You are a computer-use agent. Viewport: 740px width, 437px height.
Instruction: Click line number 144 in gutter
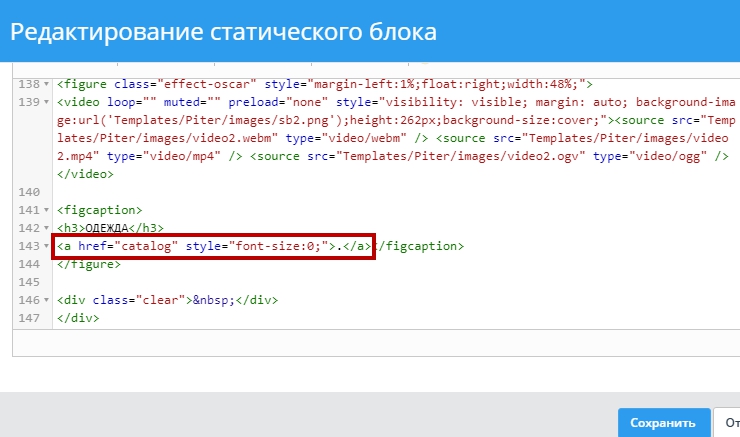29,264
